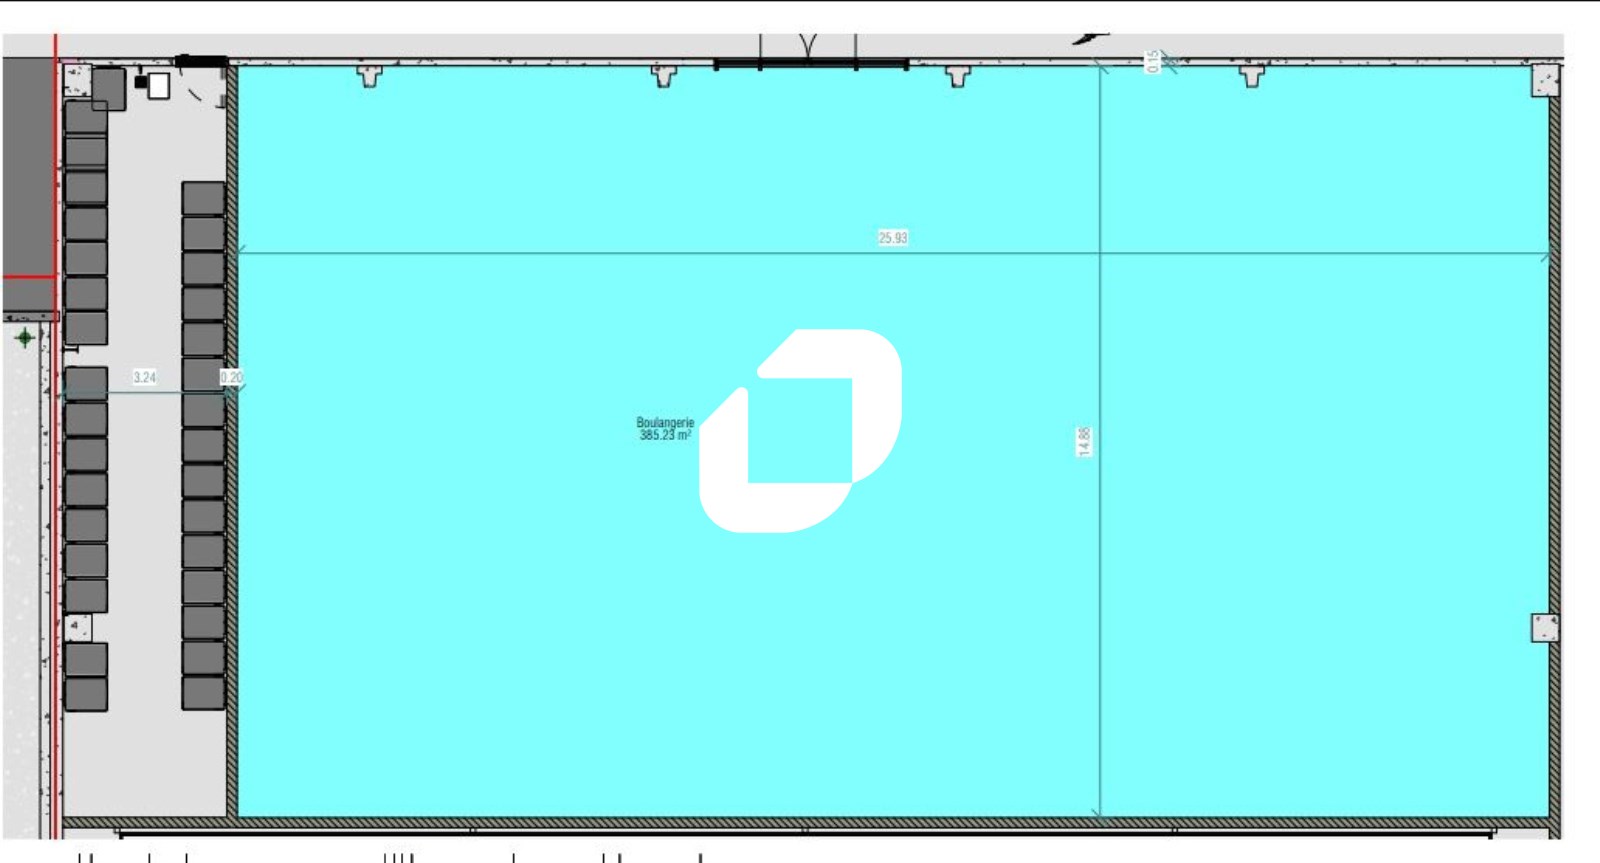This screenshot has height=863, width=1600.
Task: Click the column on the lower right wall
Action: [1544, 628]
